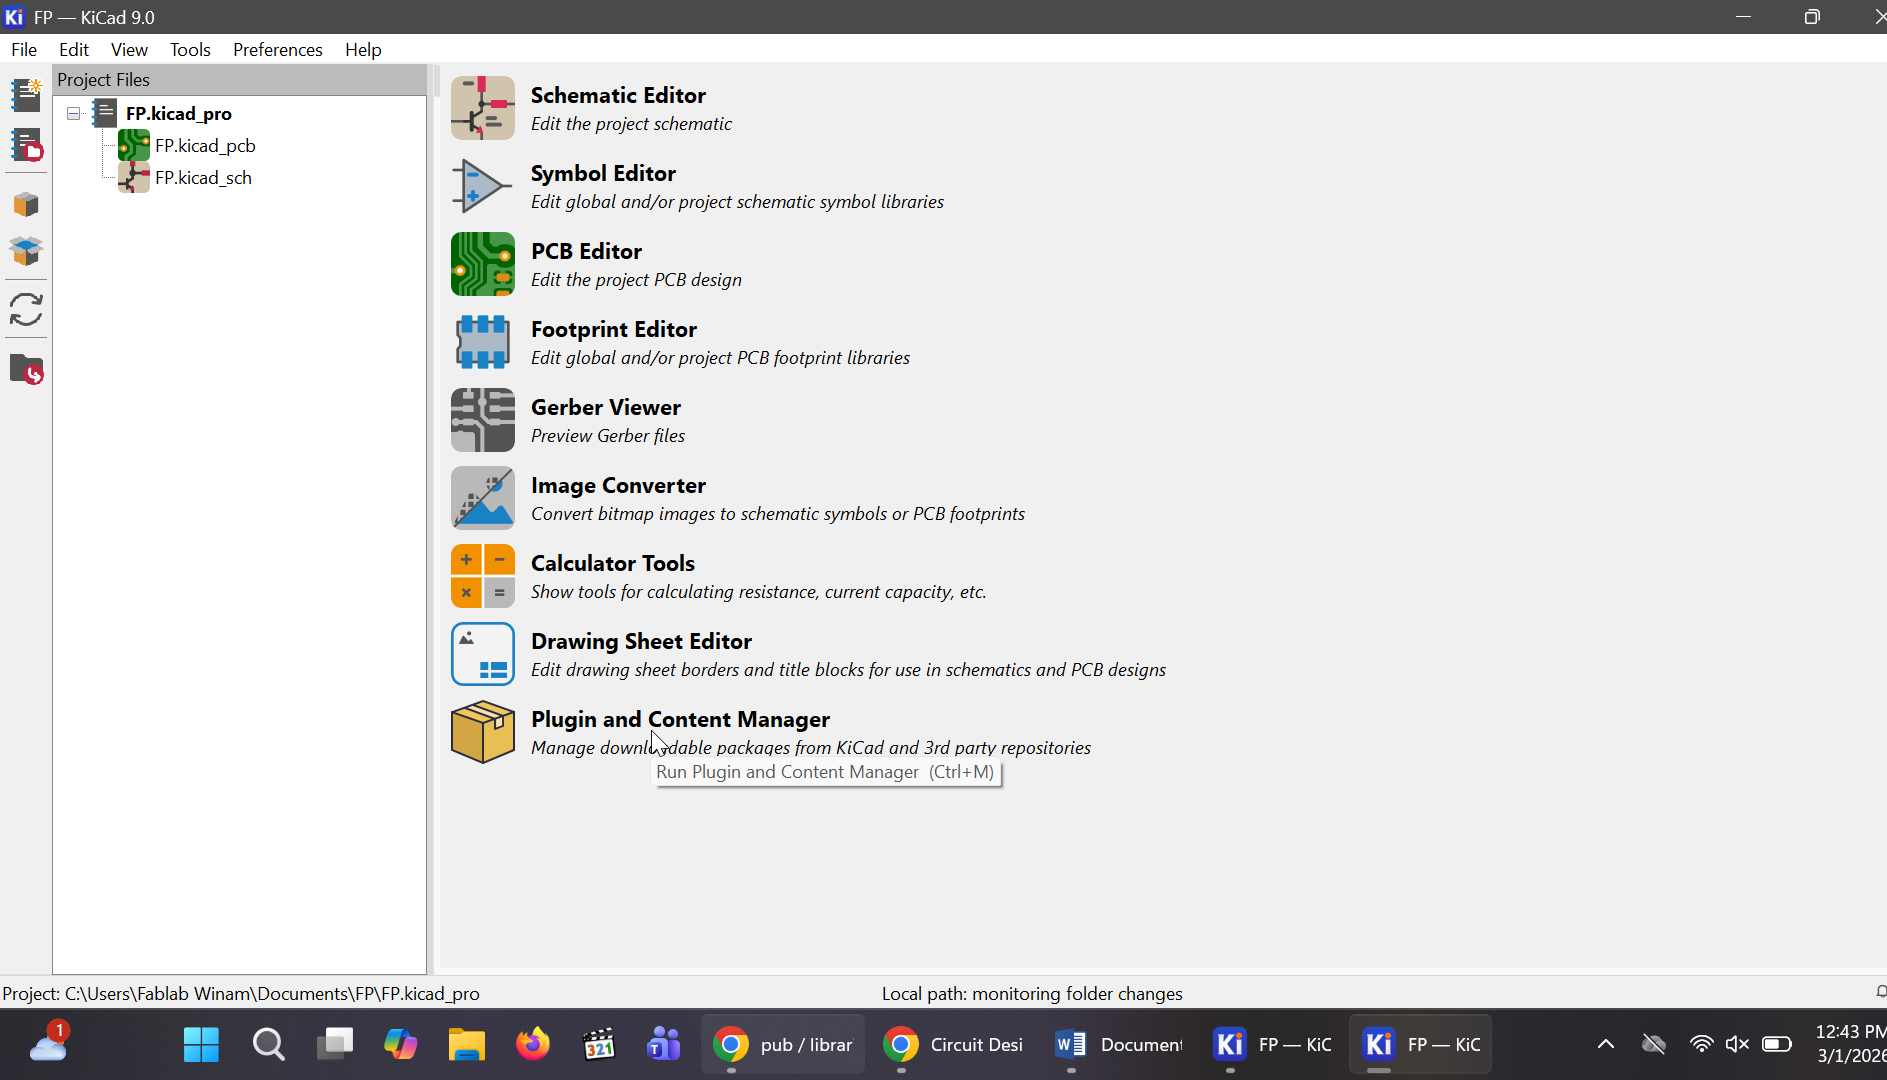
Task: Click the New Project icon in left toolbar
Action: point(26,94)
